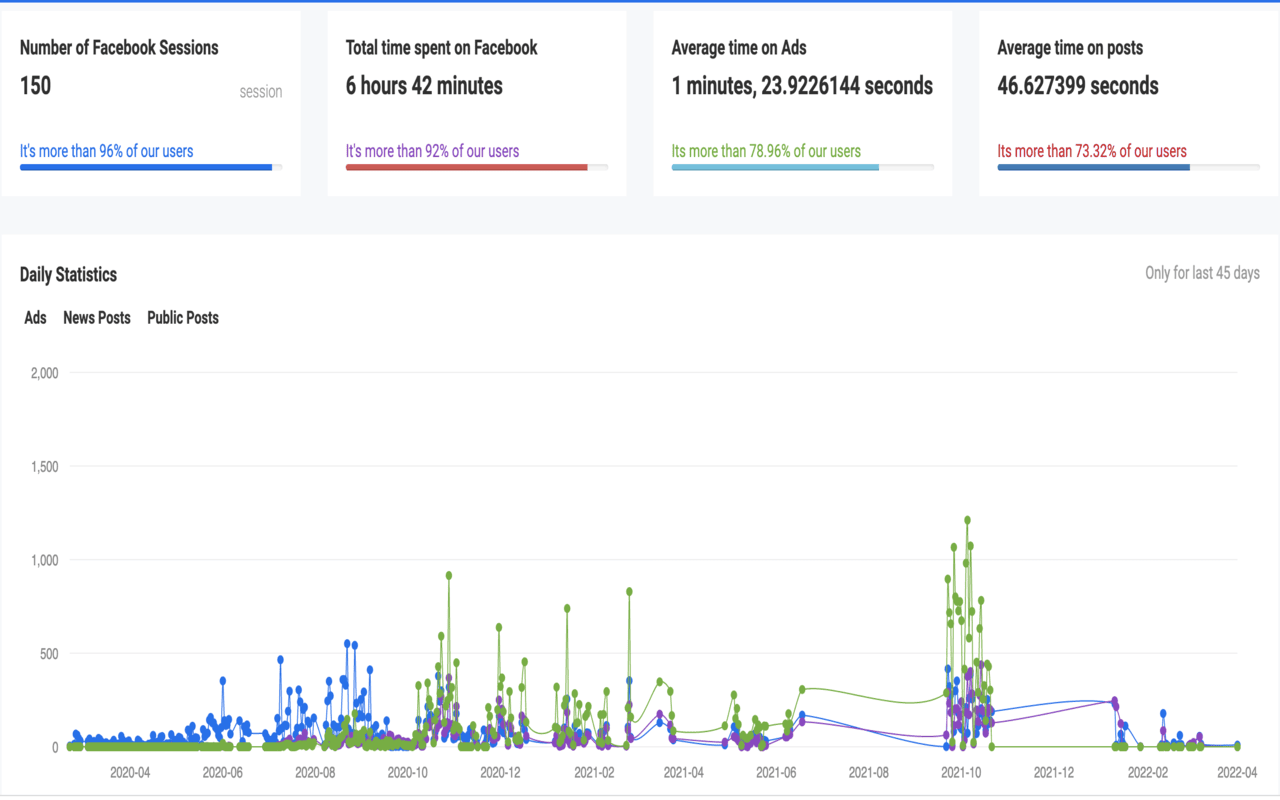Click the 2021-10 x-axis date label
This screenshot has width=1280, height=800.
[962, 772]
